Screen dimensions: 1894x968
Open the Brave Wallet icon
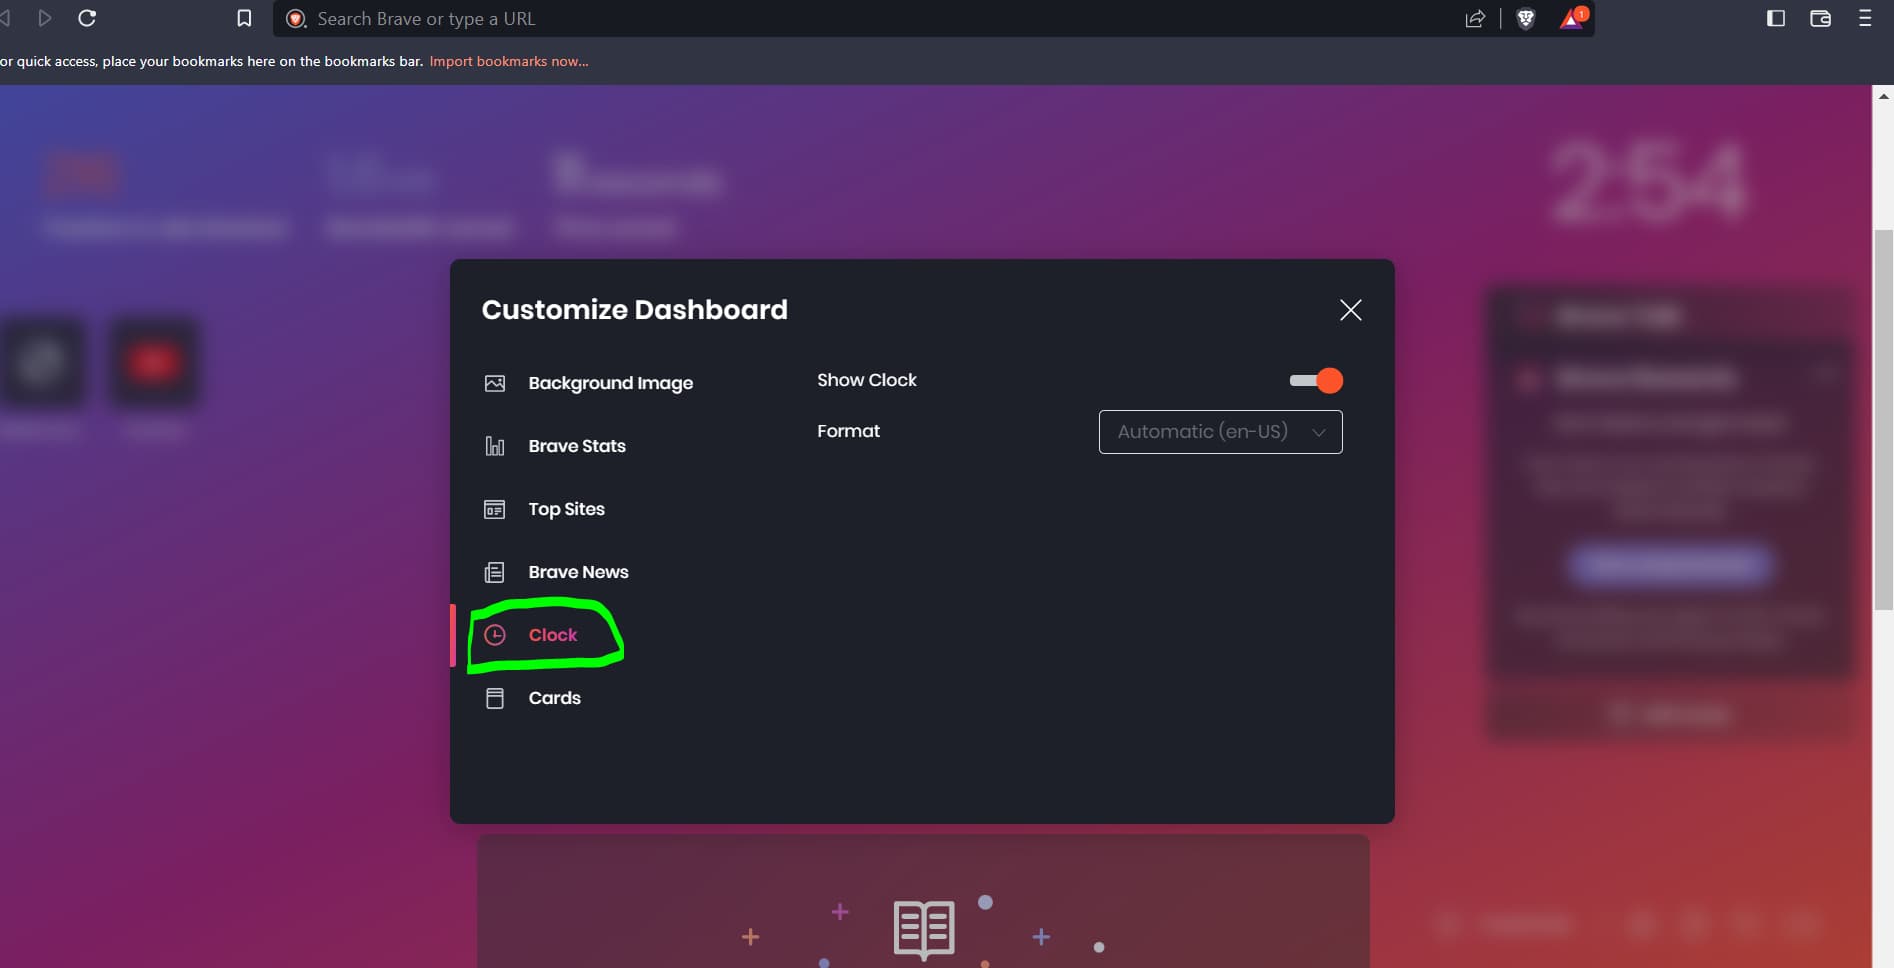pyautogui.click(x=1820, y=18)
